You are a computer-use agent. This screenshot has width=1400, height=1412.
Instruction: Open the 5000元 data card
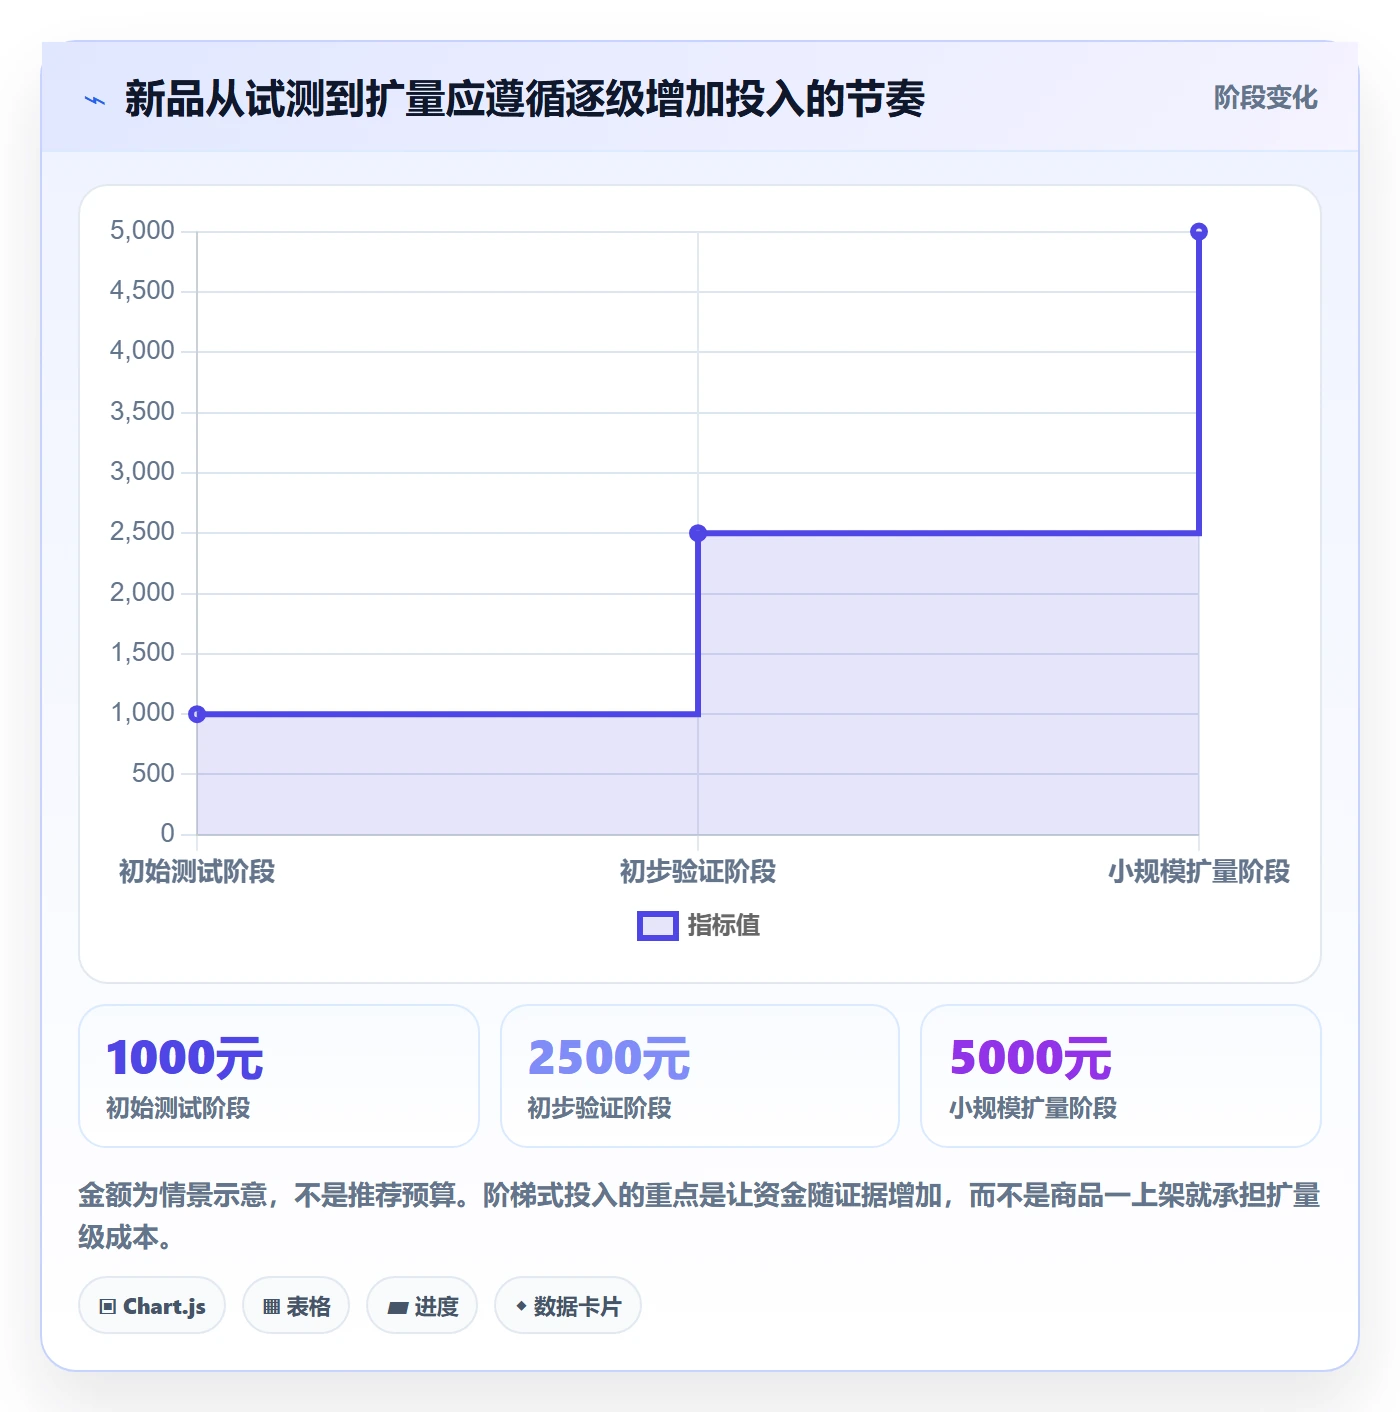[x=1121, y=1076]
